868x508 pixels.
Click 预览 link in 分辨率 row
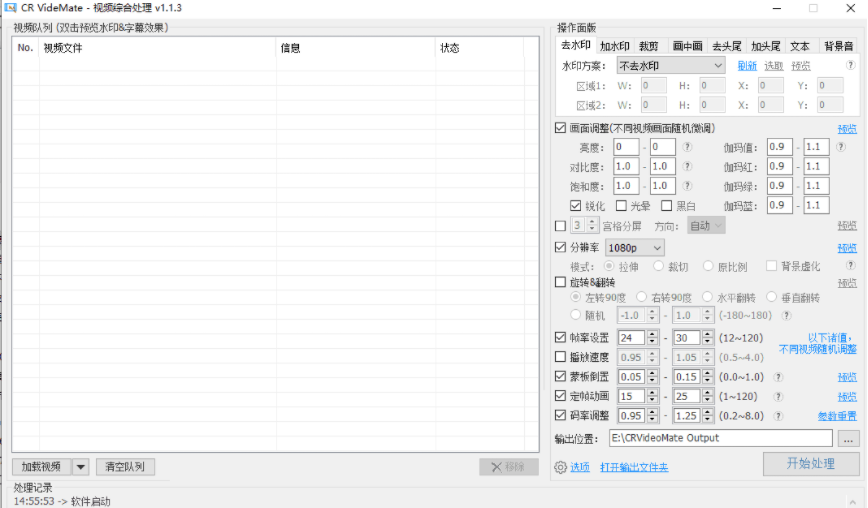click(847, 248)
